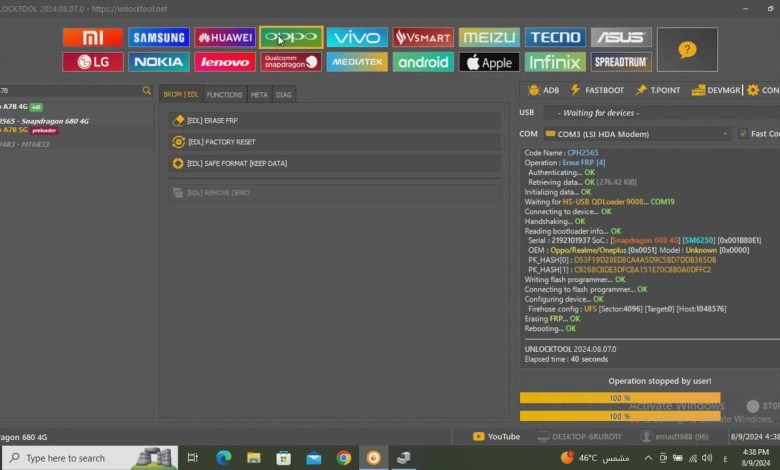Open the YouTube link in status bar
This screenshot has height=470, width=780.
point(496,436)
